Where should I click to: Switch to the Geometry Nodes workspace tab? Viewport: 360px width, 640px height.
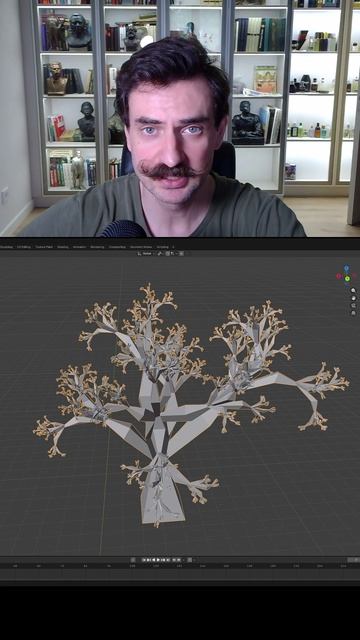(x=141, y=247)
